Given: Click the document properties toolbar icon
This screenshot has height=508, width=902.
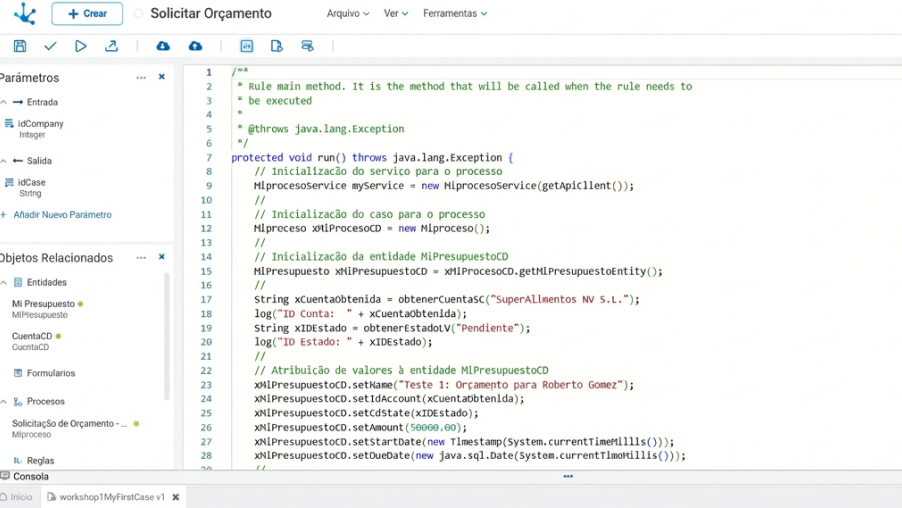Looking at the screenshot, I should click(277, 46).
